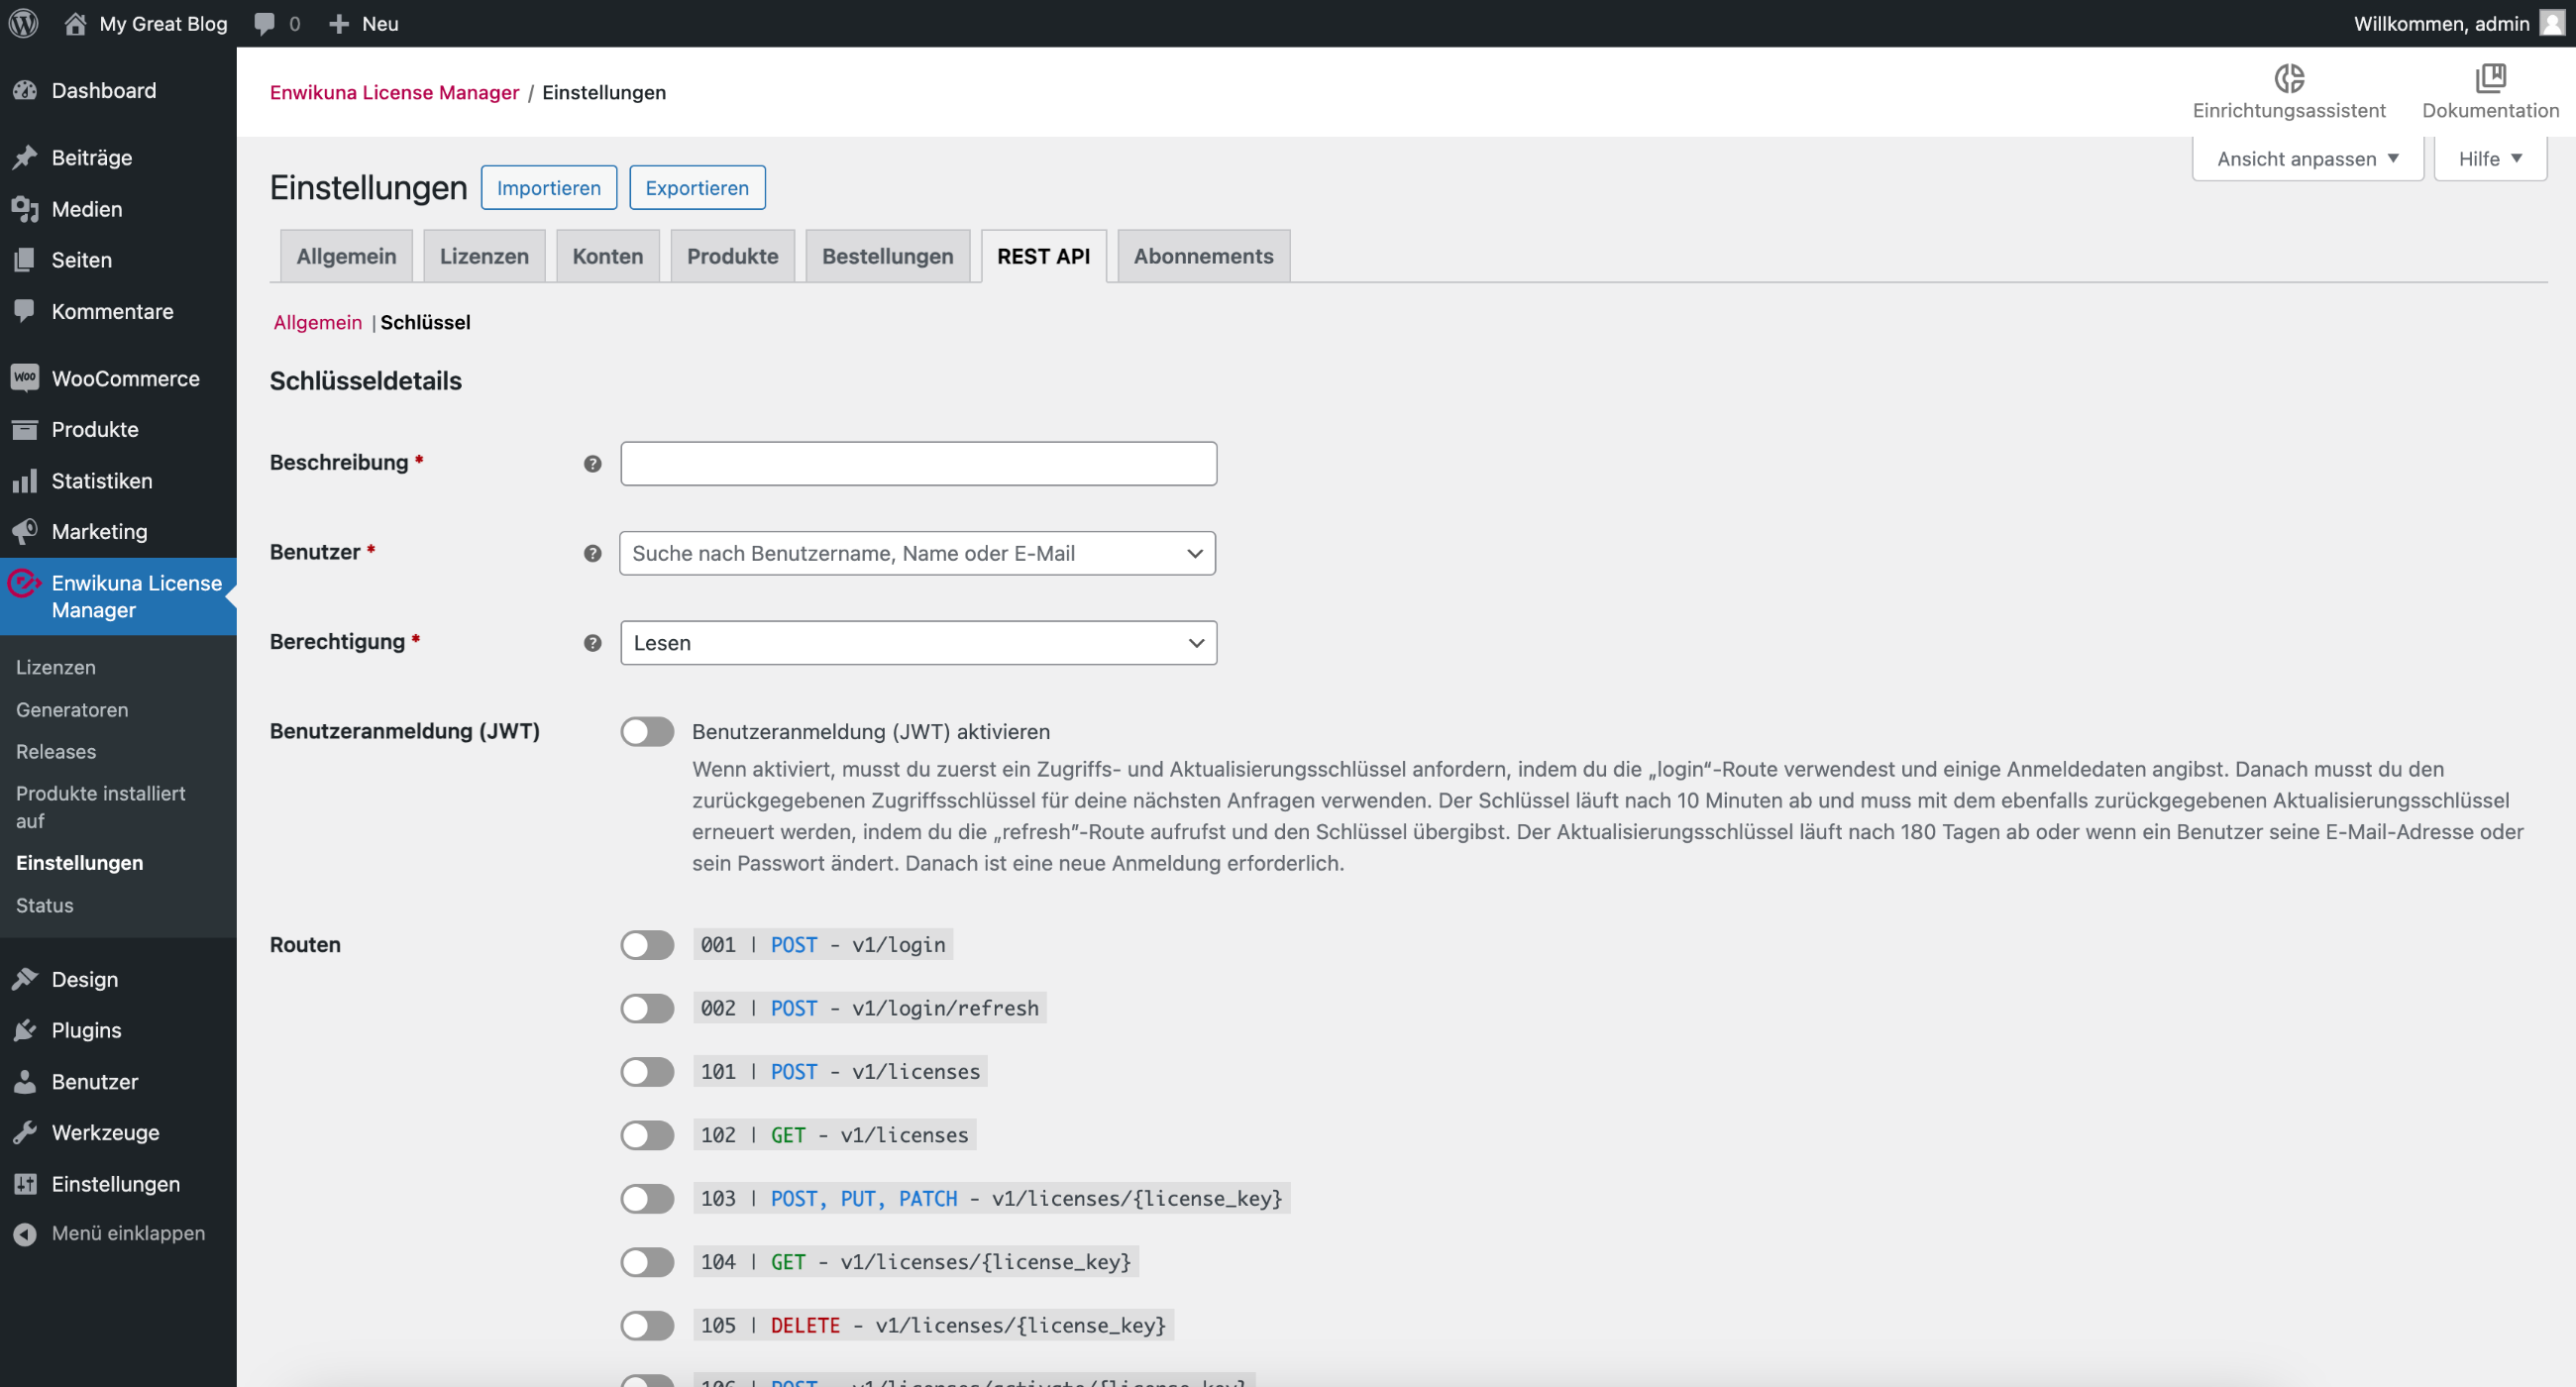Click the Seiten pages icon

coord(25,260)
